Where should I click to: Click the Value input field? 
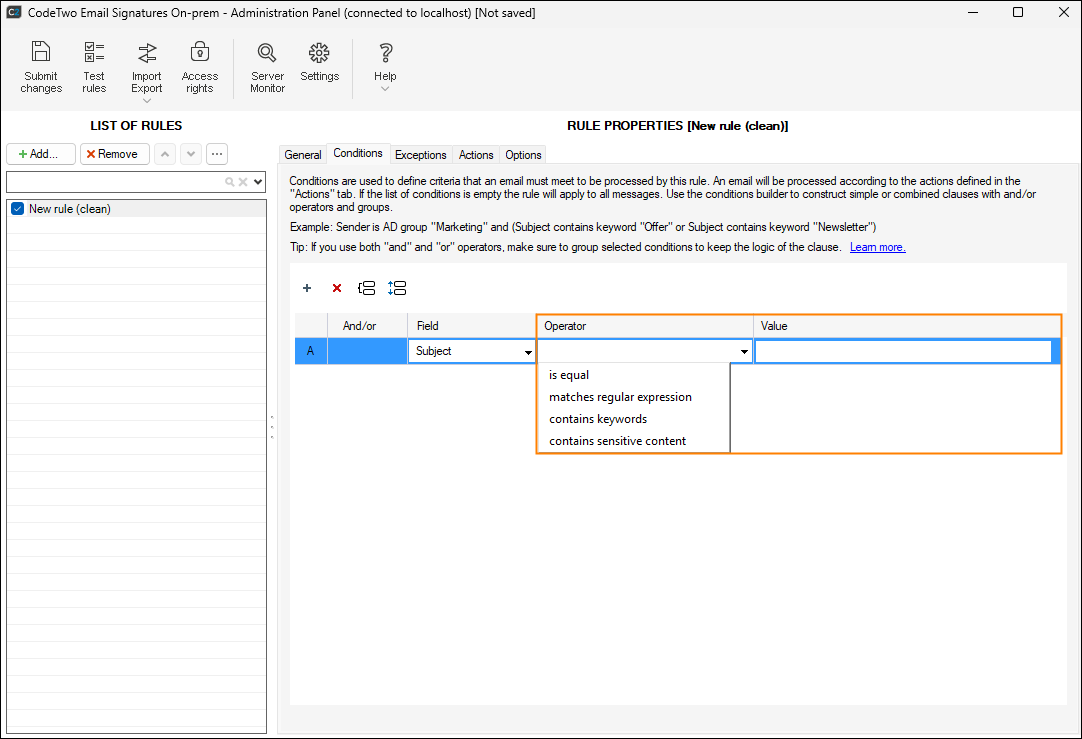(x=902, y=352)
